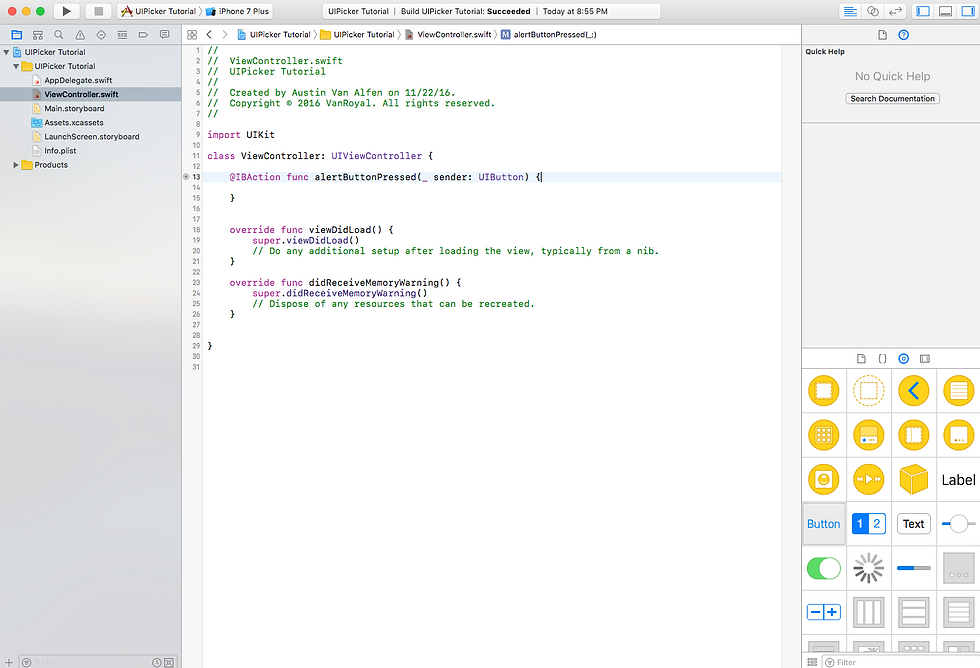Pick the Label object in library
980x668 pixels.
pyautogui.click(x=958, y=480)
